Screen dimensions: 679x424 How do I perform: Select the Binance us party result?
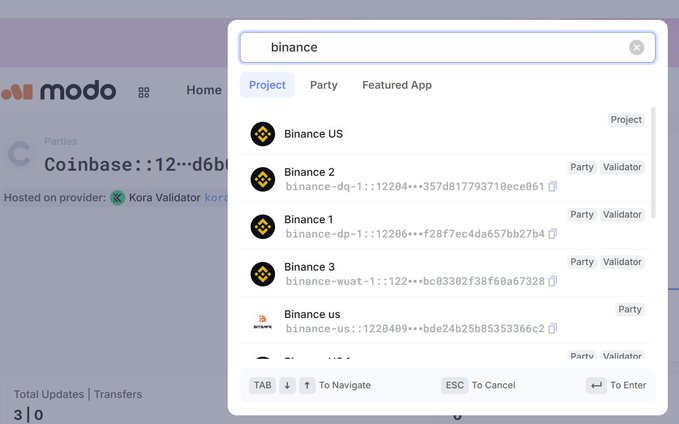[x=446, y=320]
